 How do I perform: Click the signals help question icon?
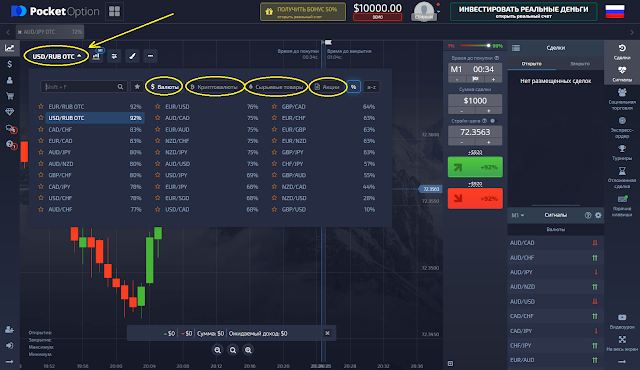click(588, 215)
